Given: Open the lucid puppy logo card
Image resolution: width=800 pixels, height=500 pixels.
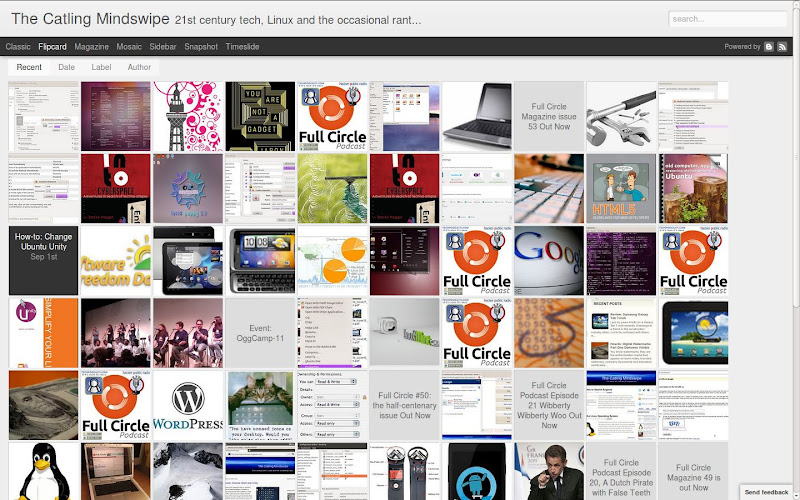Looking at the screenshot, I should point(188,189).
